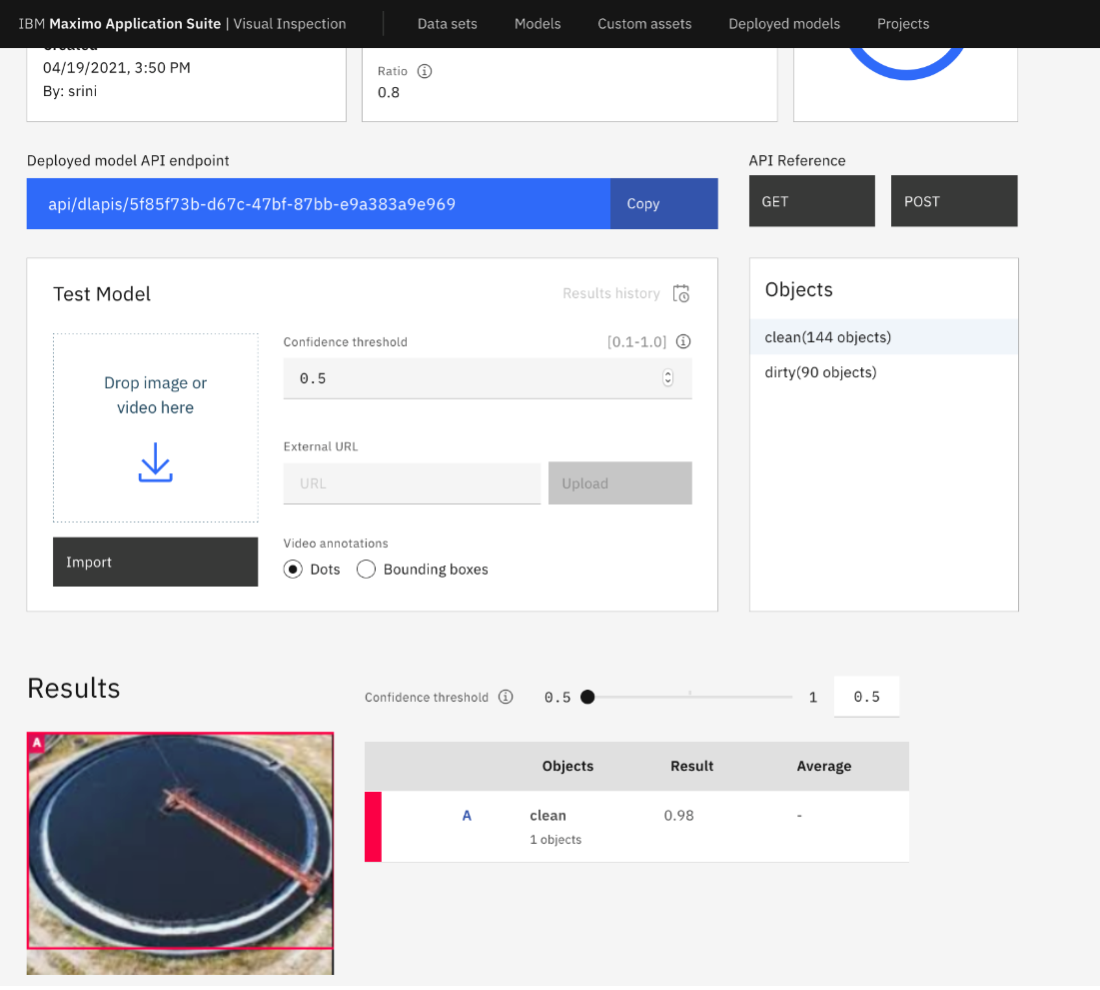This screenshot has width=1100, height=990.
Task: Click info icon next to threshold range
Action: (683, 342)
